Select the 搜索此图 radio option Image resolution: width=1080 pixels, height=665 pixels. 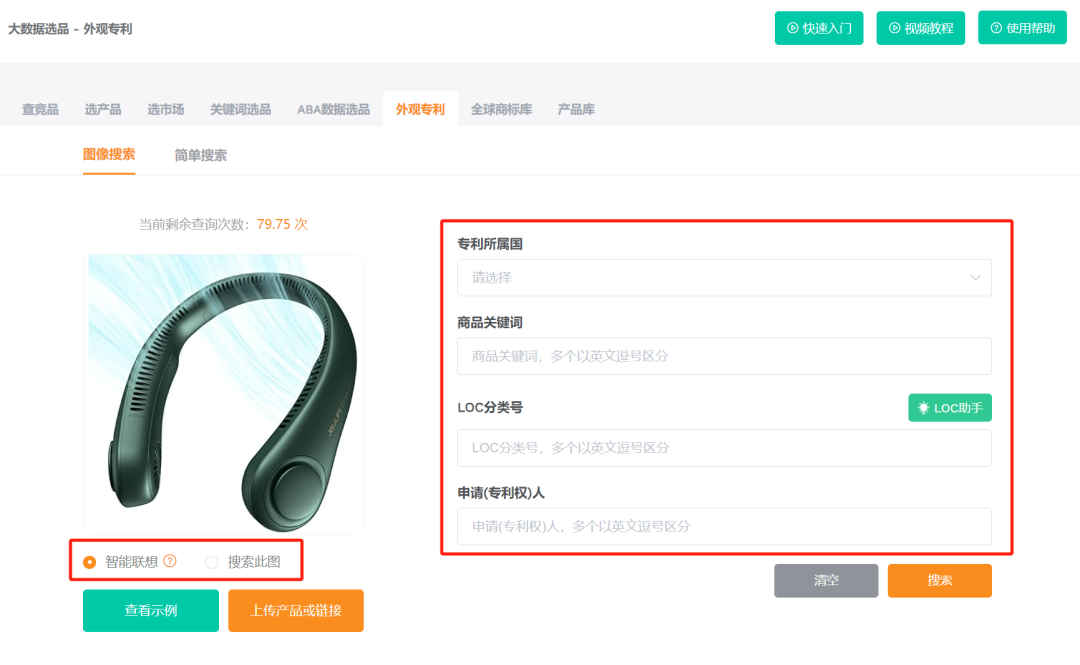click(x=212, y=562)
